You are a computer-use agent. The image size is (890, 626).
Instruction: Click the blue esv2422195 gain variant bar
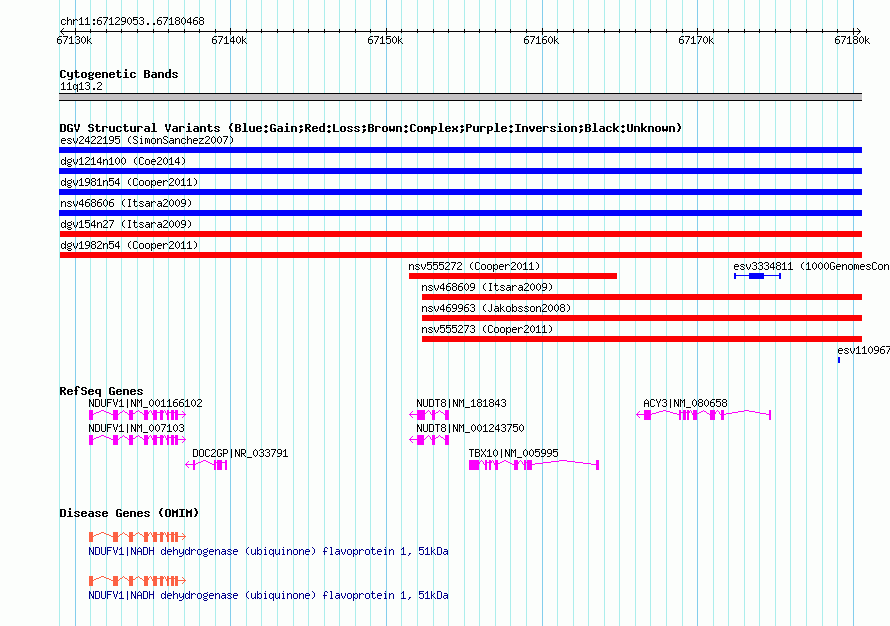pyautogui.click(x=460, y=150)
